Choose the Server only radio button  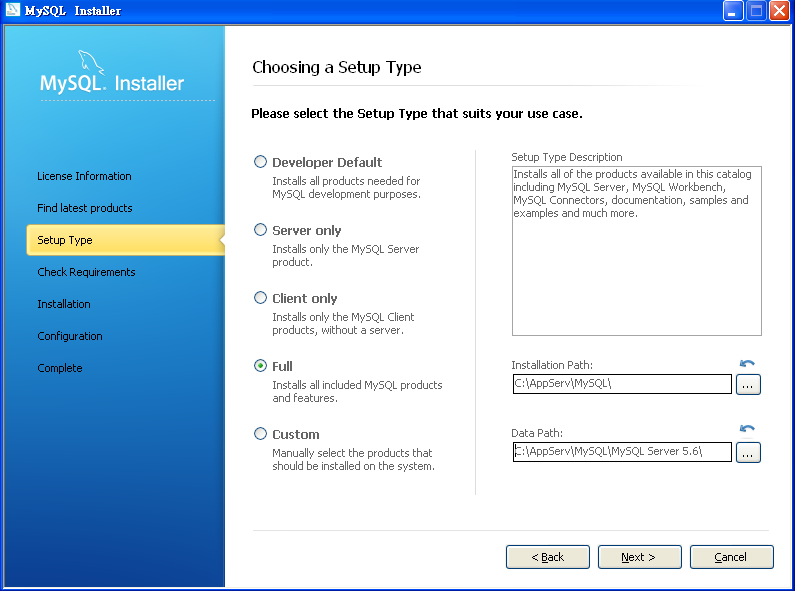point(260,230)
